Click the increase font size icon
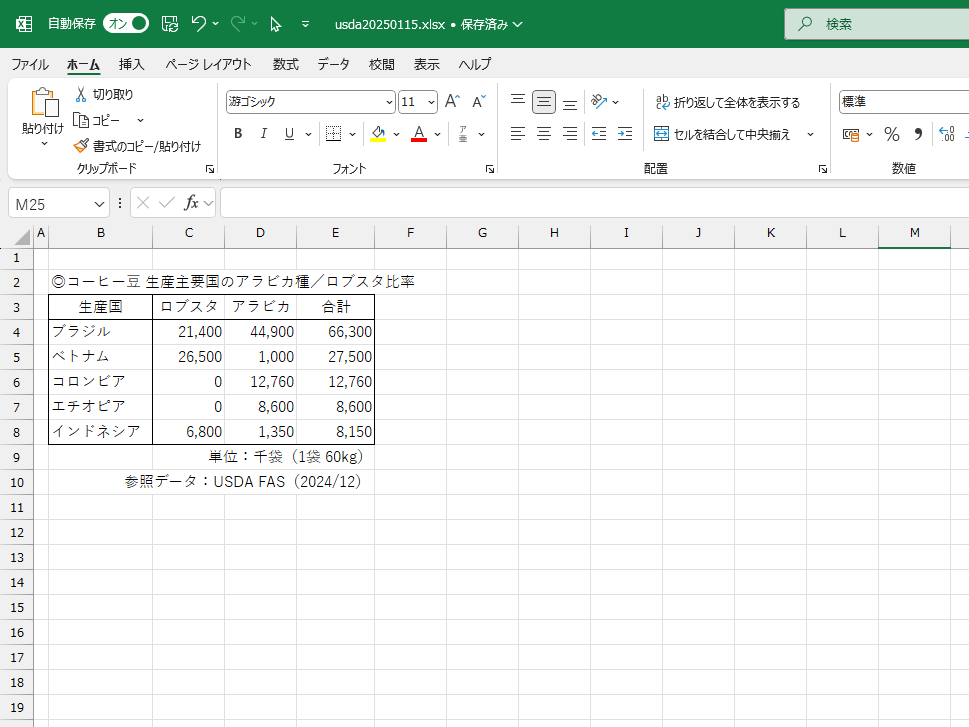The image size is (969, 727). coord(452,101)
